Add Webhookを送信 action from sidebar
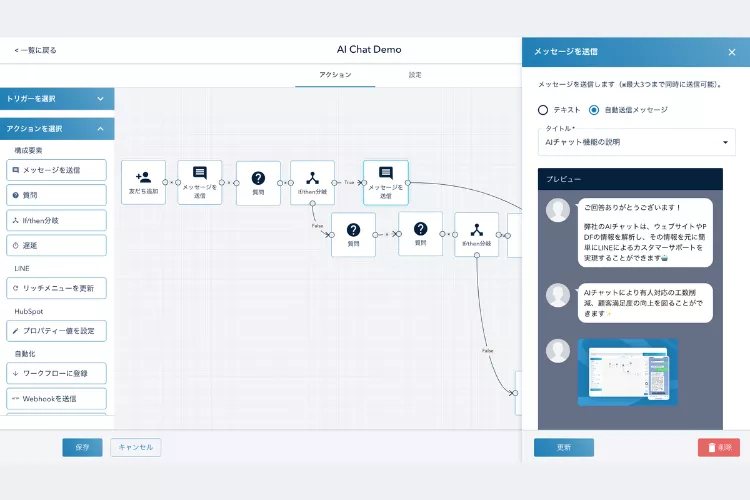 (x=56, y=399)
